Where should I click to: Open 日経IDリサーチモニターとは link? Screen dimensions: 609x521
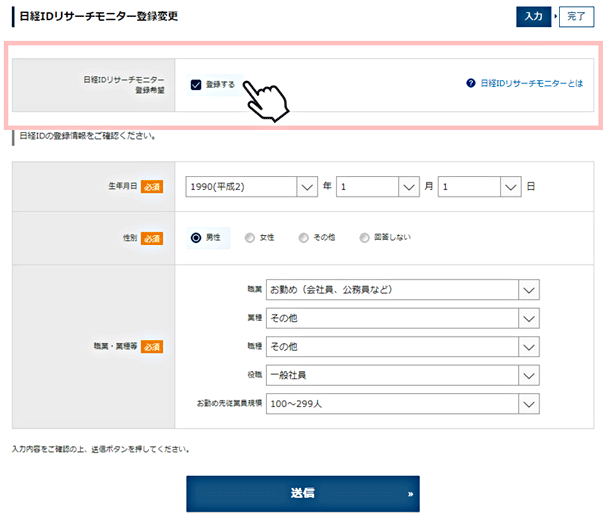pos(532,83)
